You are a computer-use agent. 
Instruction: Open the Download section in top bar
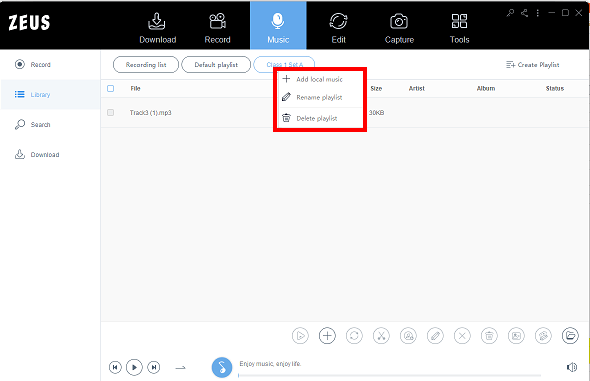click(x=158, y=28)
